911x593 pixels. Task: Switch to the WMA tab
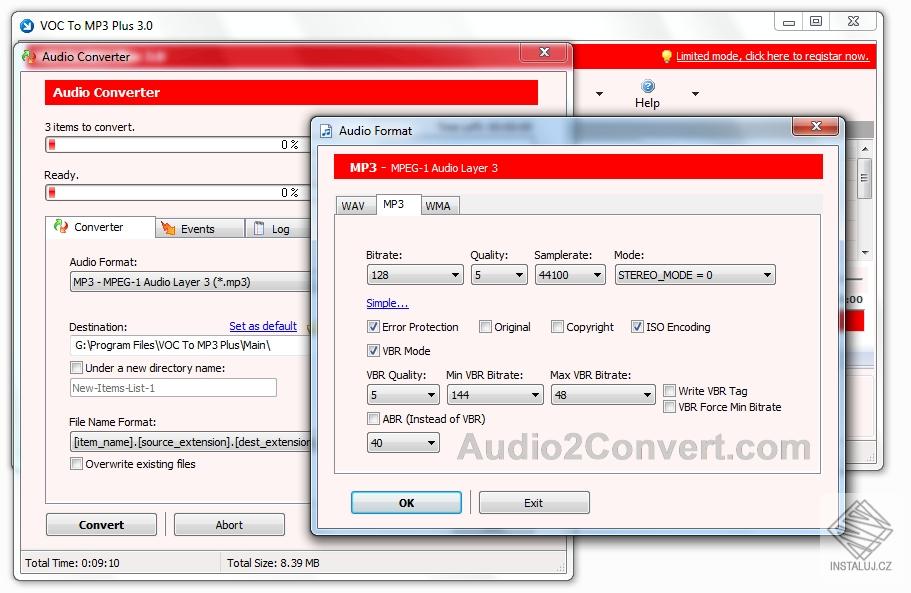click(x=438, y=206)
